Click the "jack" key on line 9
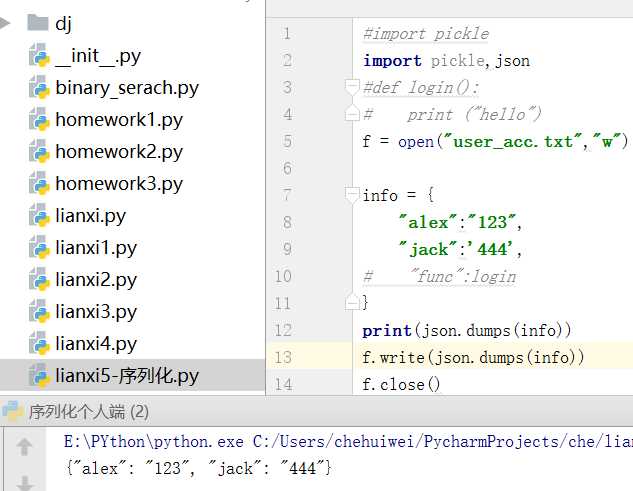 428,249
